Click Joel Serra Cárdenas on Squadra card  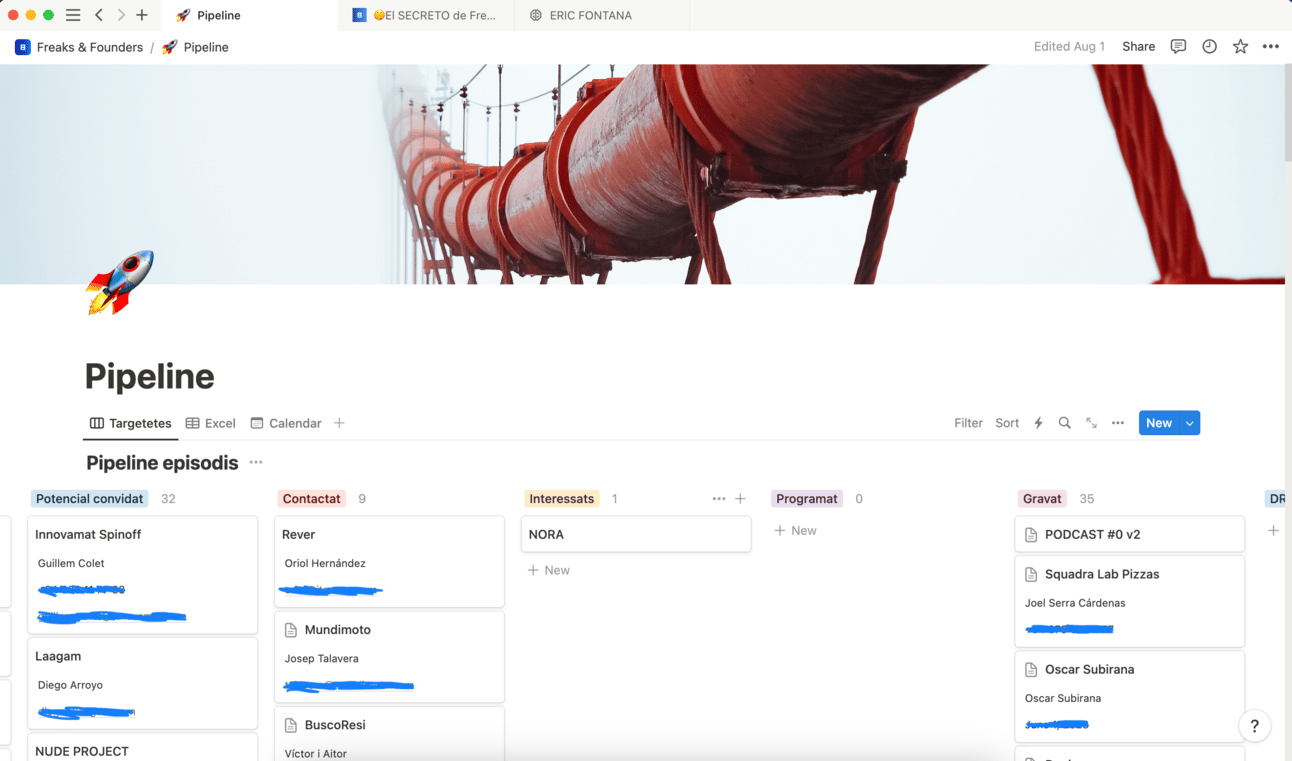[1075, 603]
